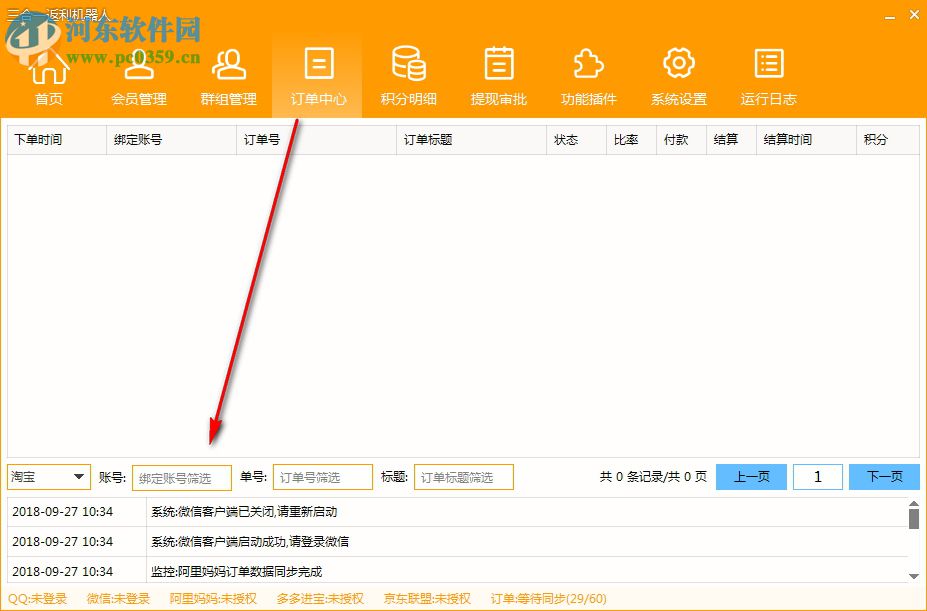This screenshot has width=927, height=611.
Task: Click 下一页 next page button
Action: point(884,477)
